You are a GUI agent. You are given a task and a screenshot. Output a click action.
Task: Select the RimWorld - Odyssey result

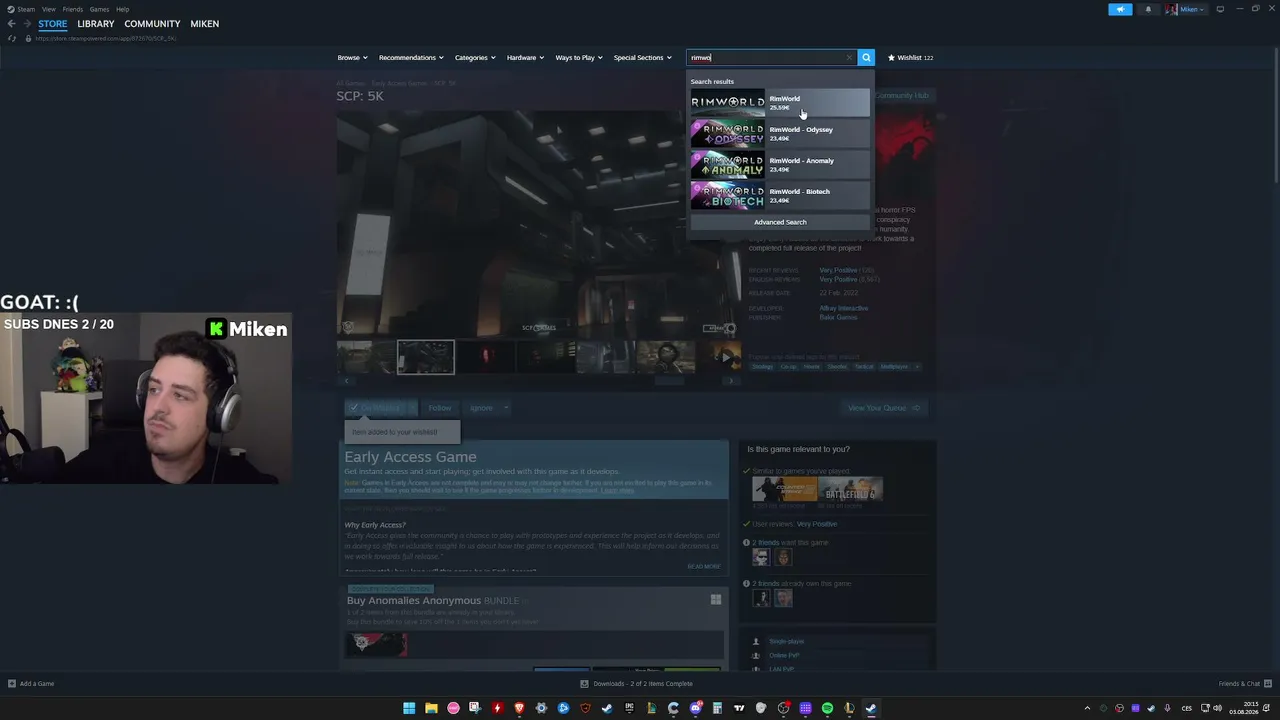pos(780,133)
